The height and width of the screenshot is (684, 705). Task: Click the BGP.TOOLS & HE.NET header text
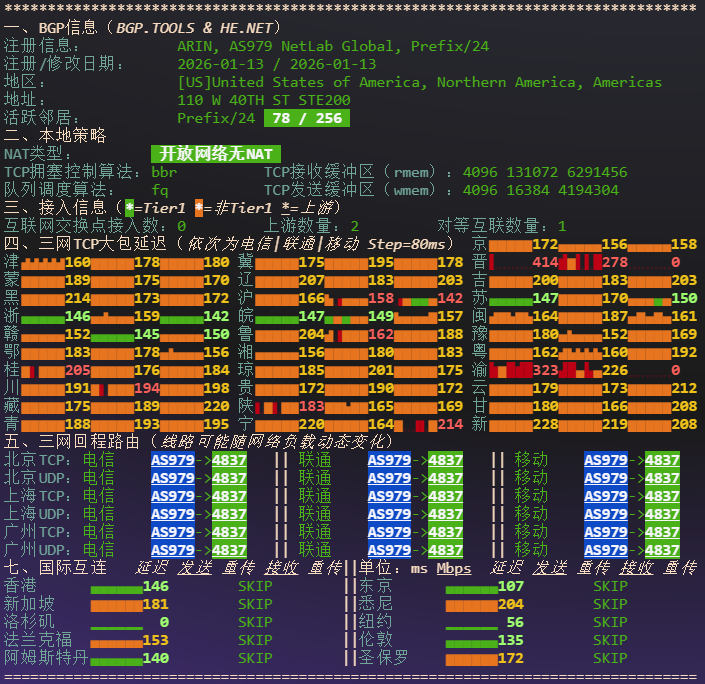point(194,28)
